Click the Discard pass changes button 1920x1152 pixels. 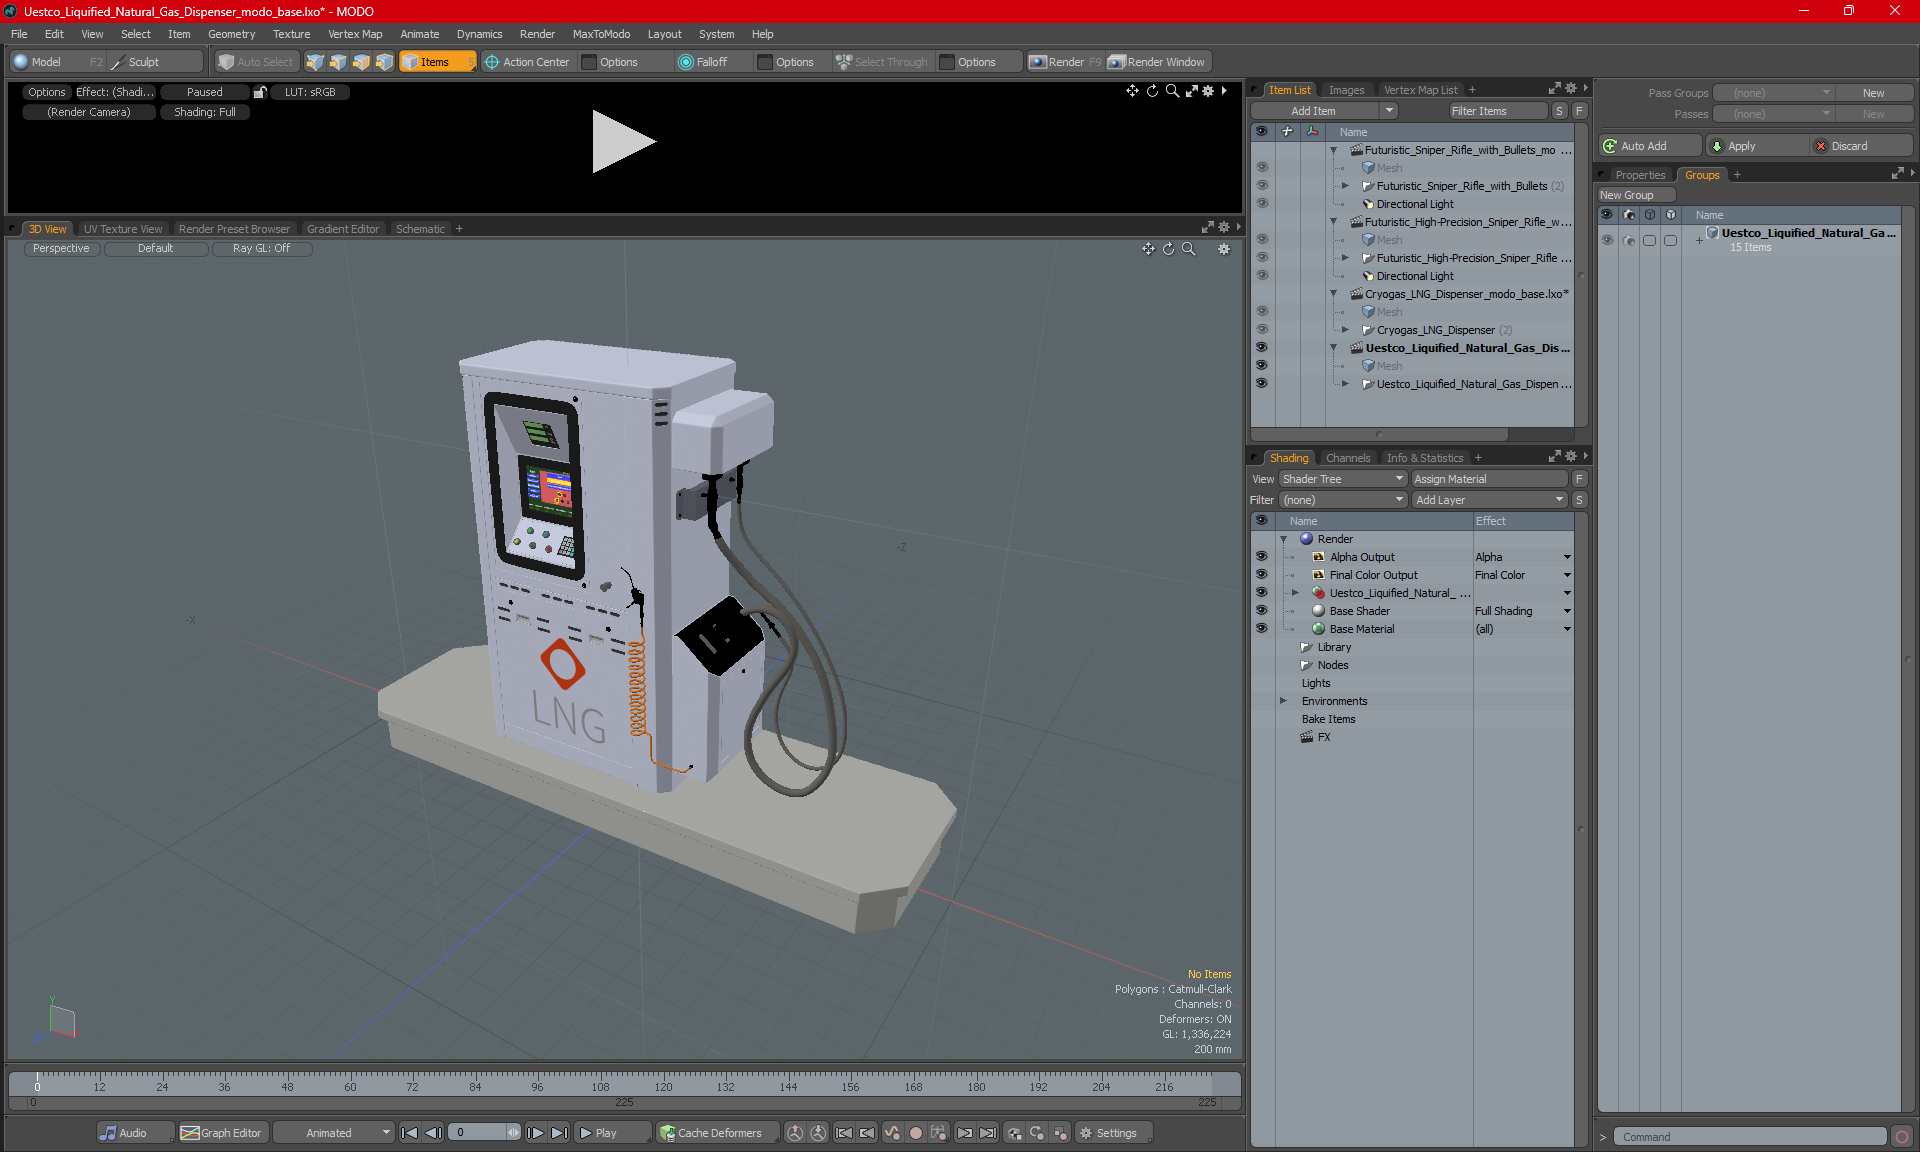click(1860, 146)
